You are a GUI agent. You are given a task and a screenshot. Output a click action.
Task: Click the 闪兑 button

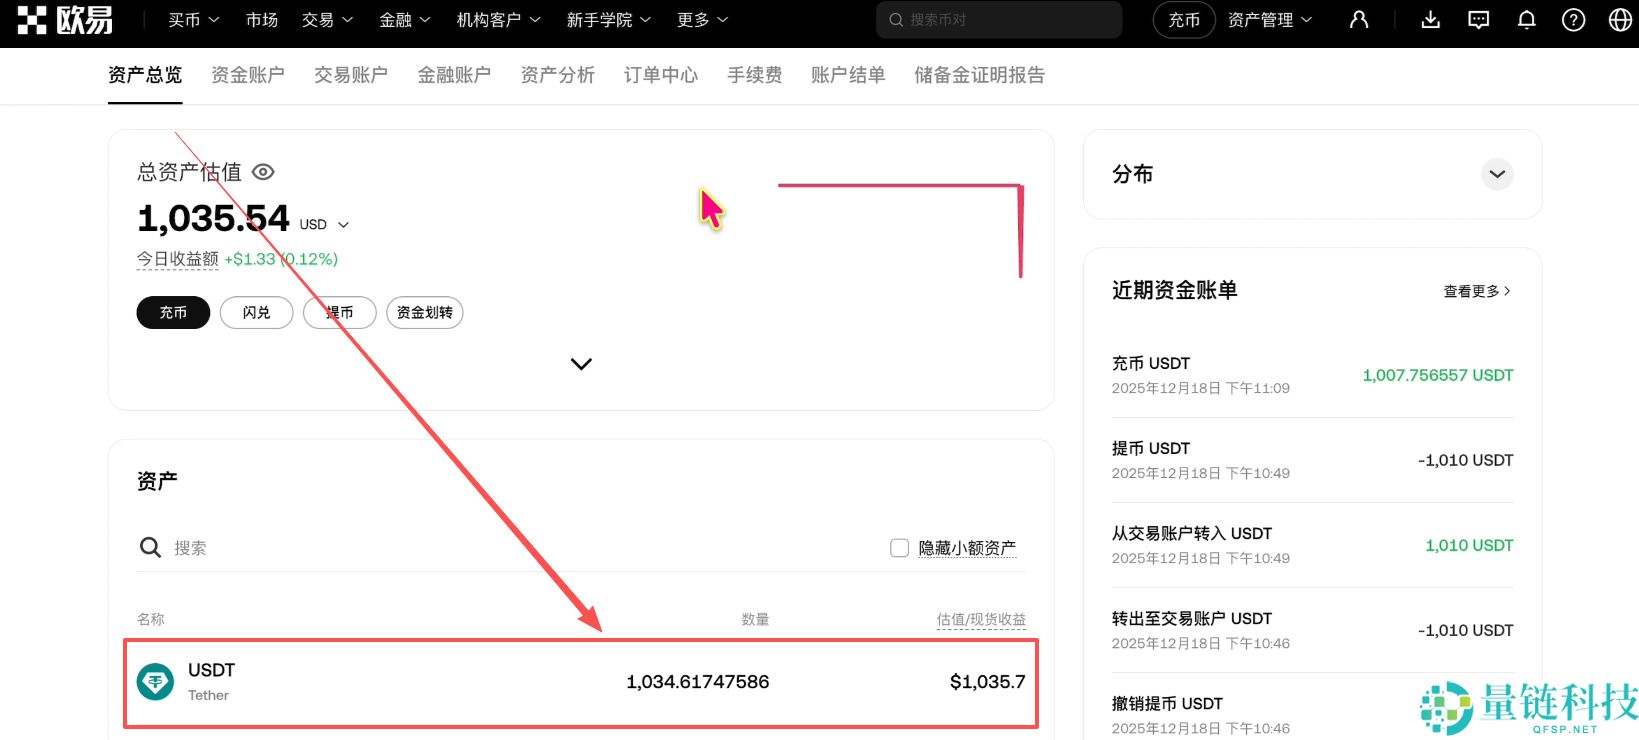256,312
